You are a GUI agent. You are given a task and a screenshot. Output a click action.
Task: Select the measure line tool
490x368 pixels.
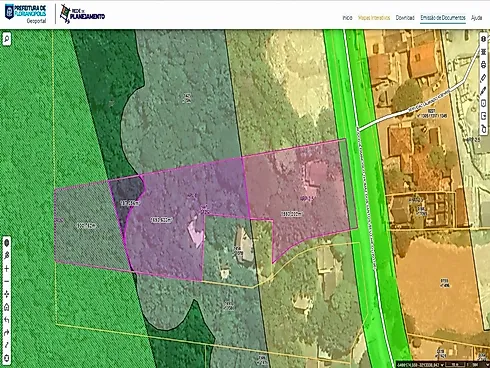click(7, 345)
